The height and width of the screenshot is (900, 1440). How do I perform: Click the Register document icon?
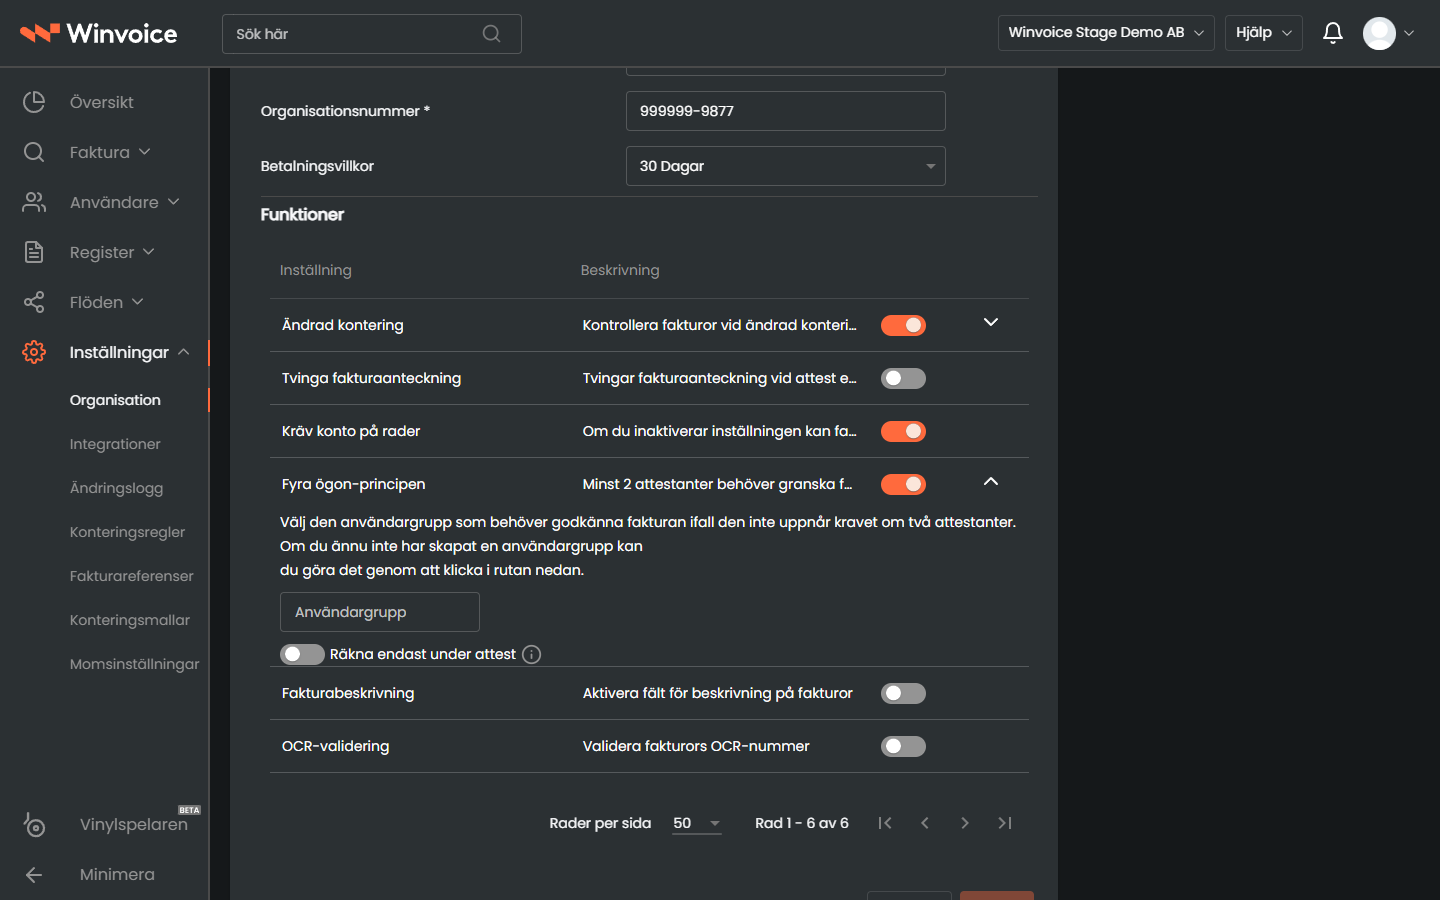pyautogui.click(x=34, y=252)
